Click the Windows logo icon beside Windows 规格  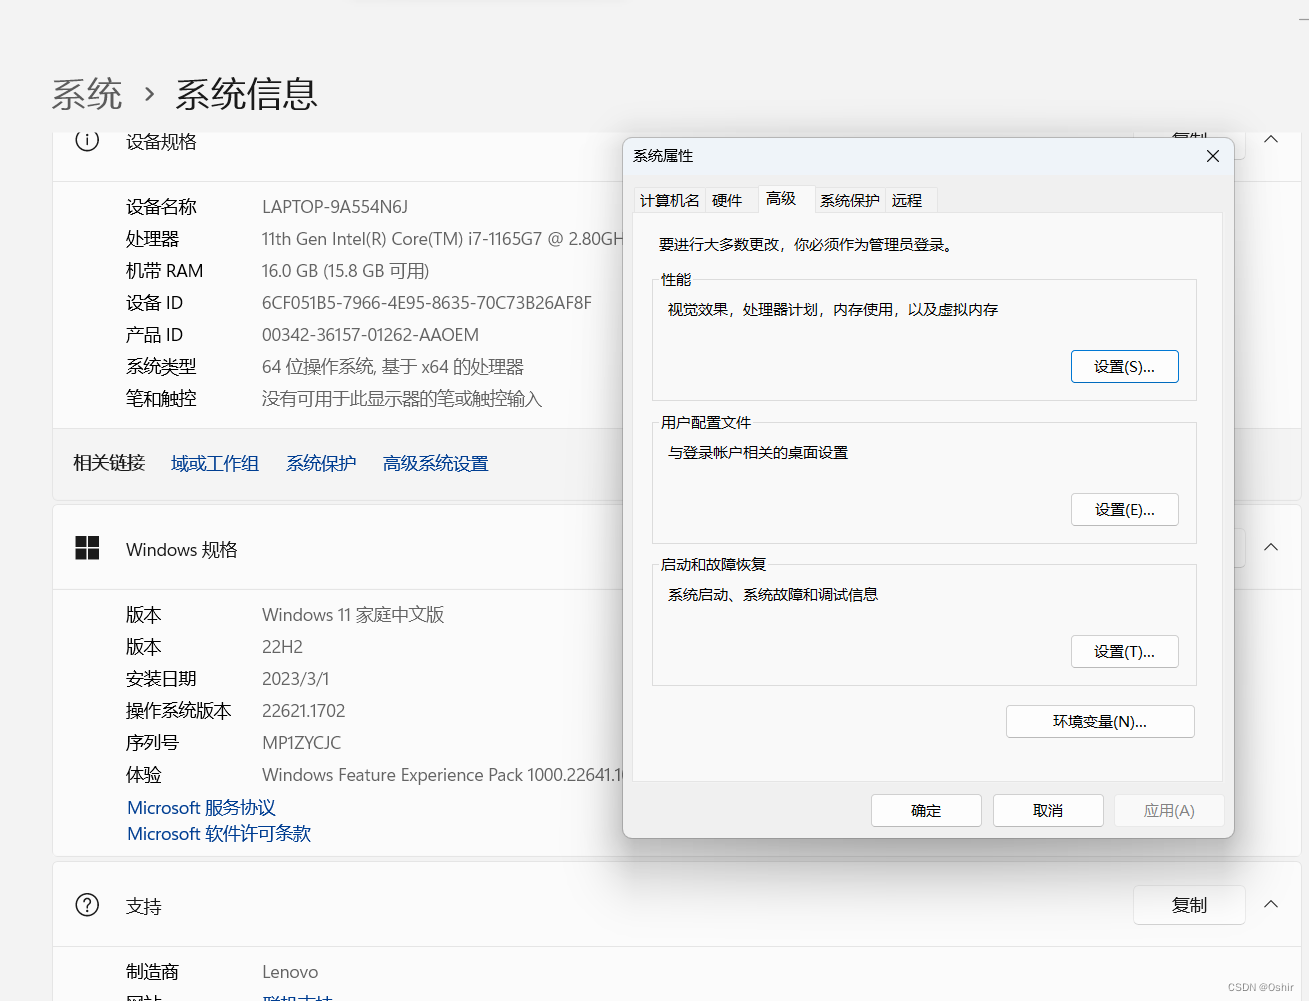(x=87, y=548)
